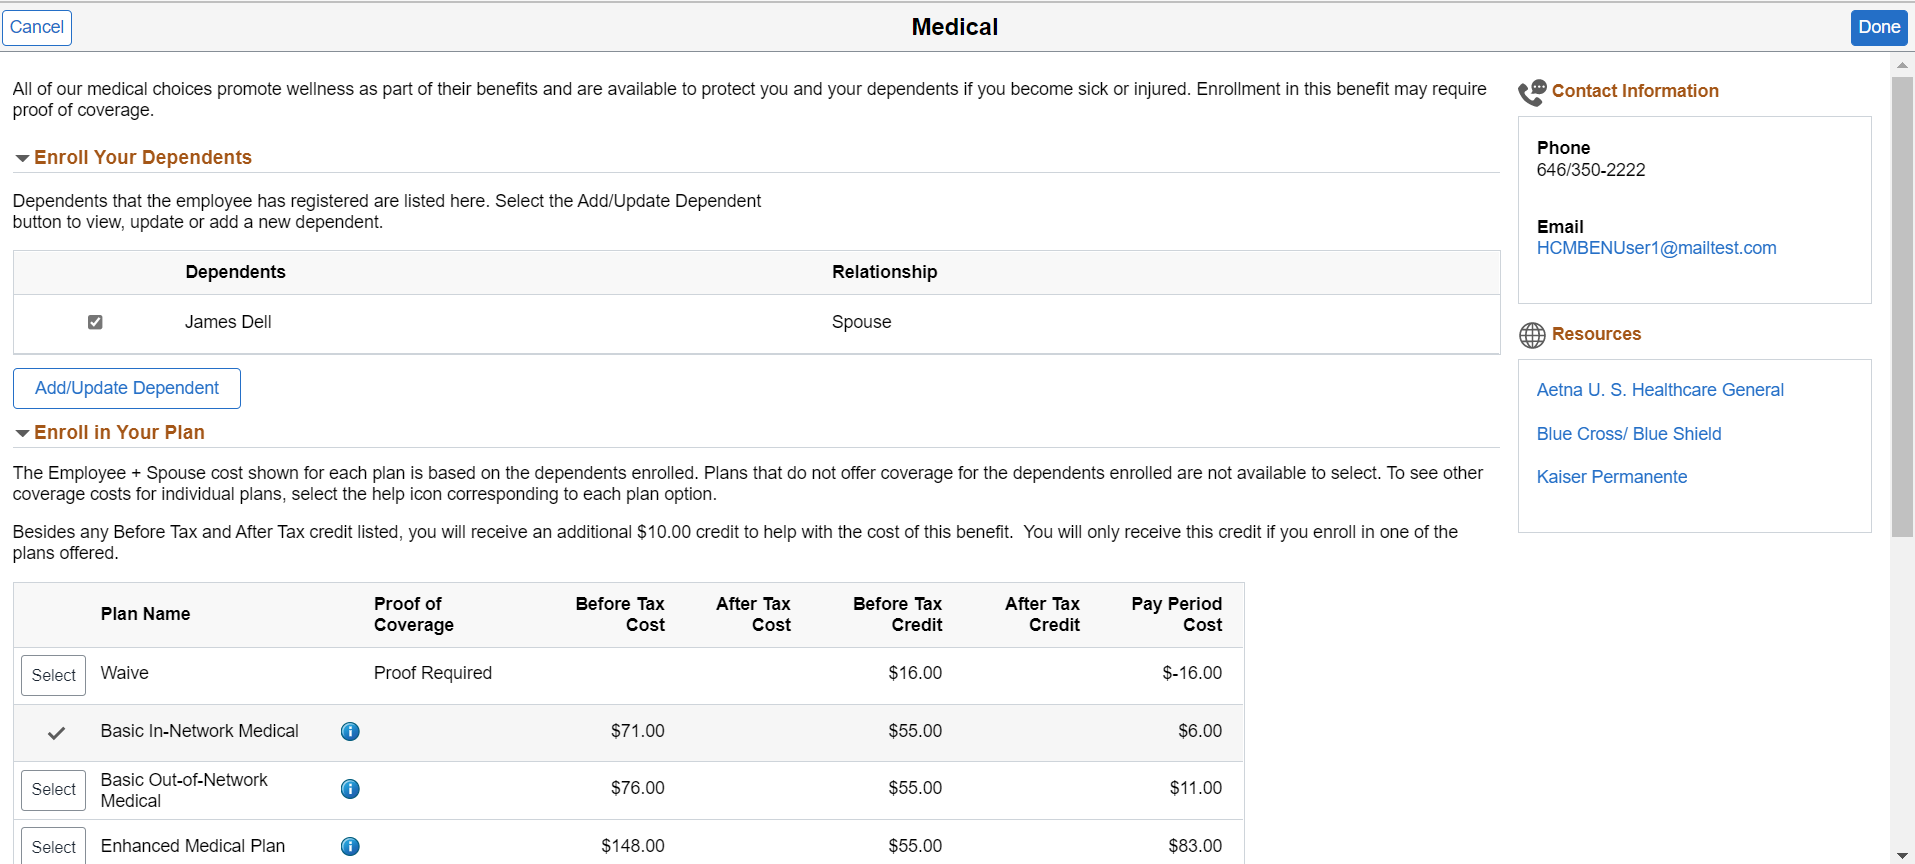Open the Blue Cross/ Blue Shield resource
The width and height of the screenshot is (1915, 864).
tap(1629, 434)
